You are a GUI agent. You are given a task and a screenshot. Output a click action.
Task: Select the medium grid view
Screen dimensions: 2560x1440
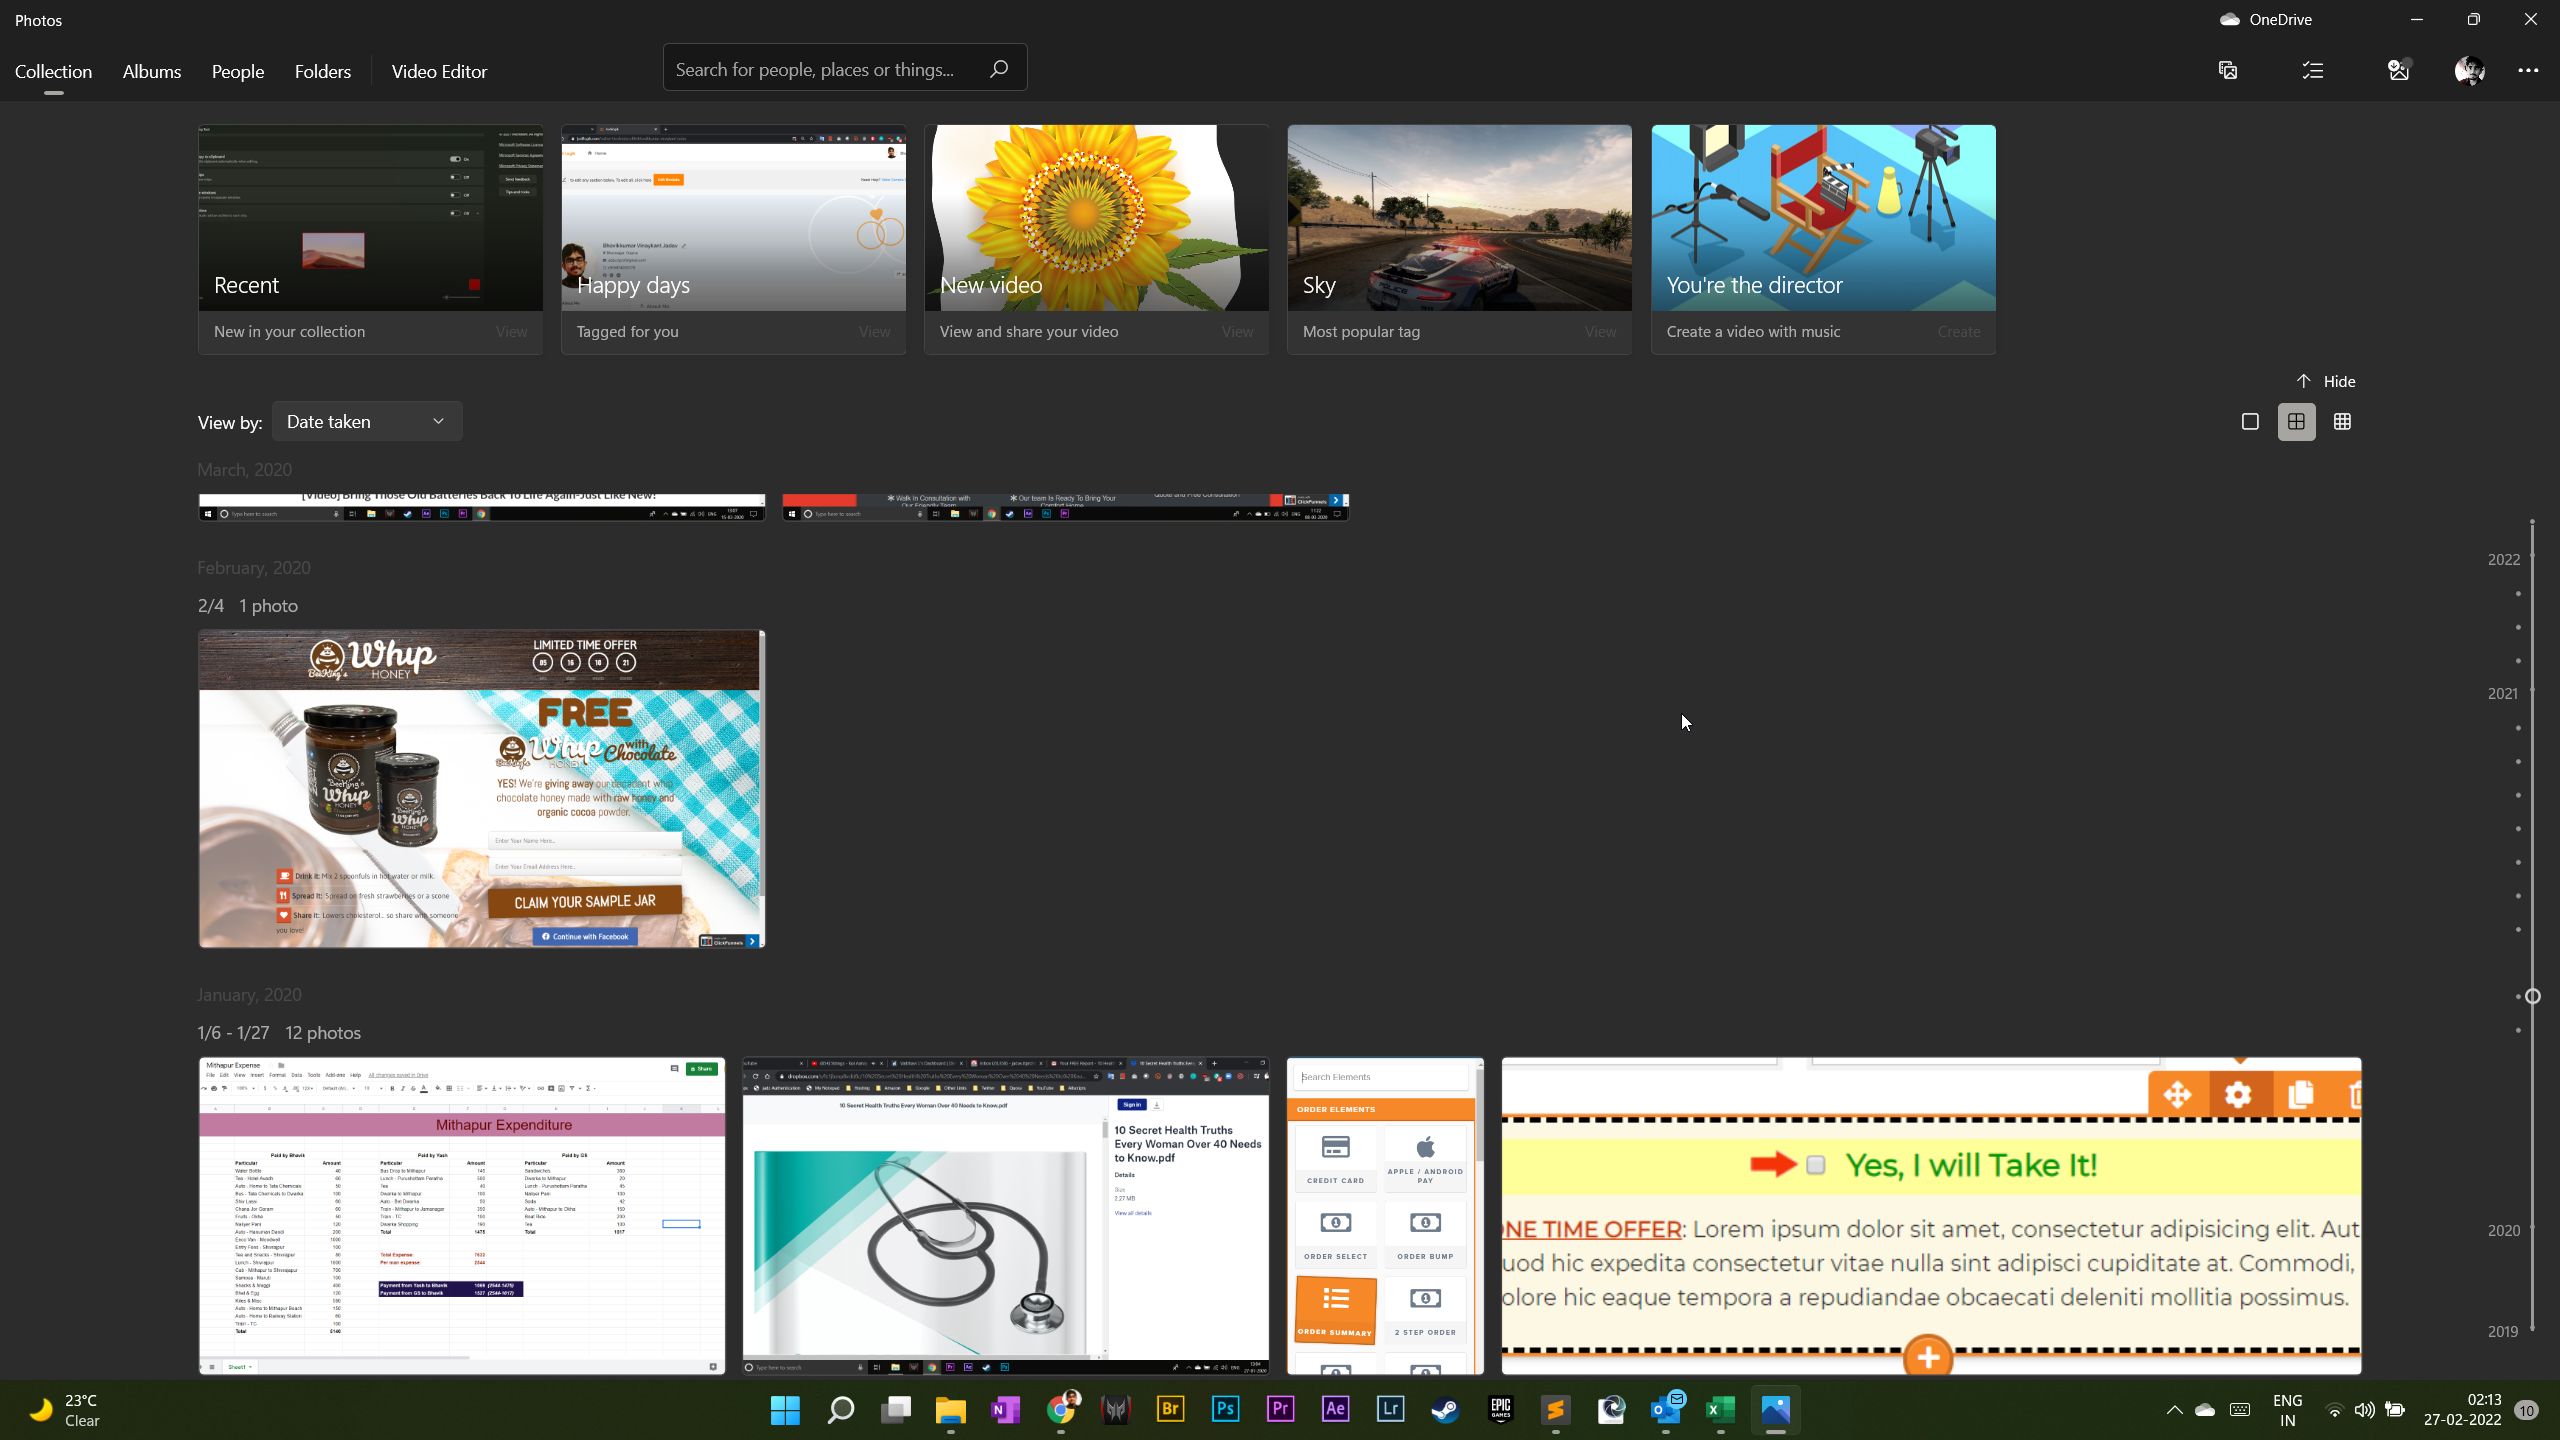(2296, 422)
